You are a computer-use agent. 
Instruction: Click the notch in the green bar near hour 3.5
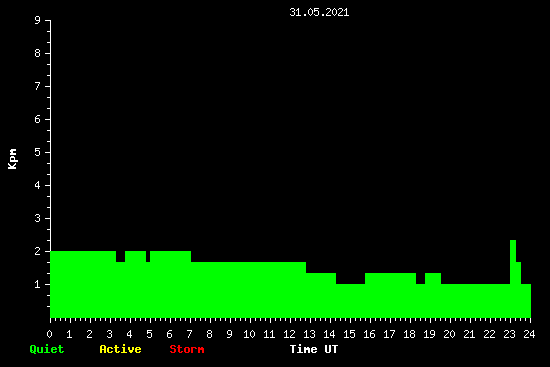120,256
